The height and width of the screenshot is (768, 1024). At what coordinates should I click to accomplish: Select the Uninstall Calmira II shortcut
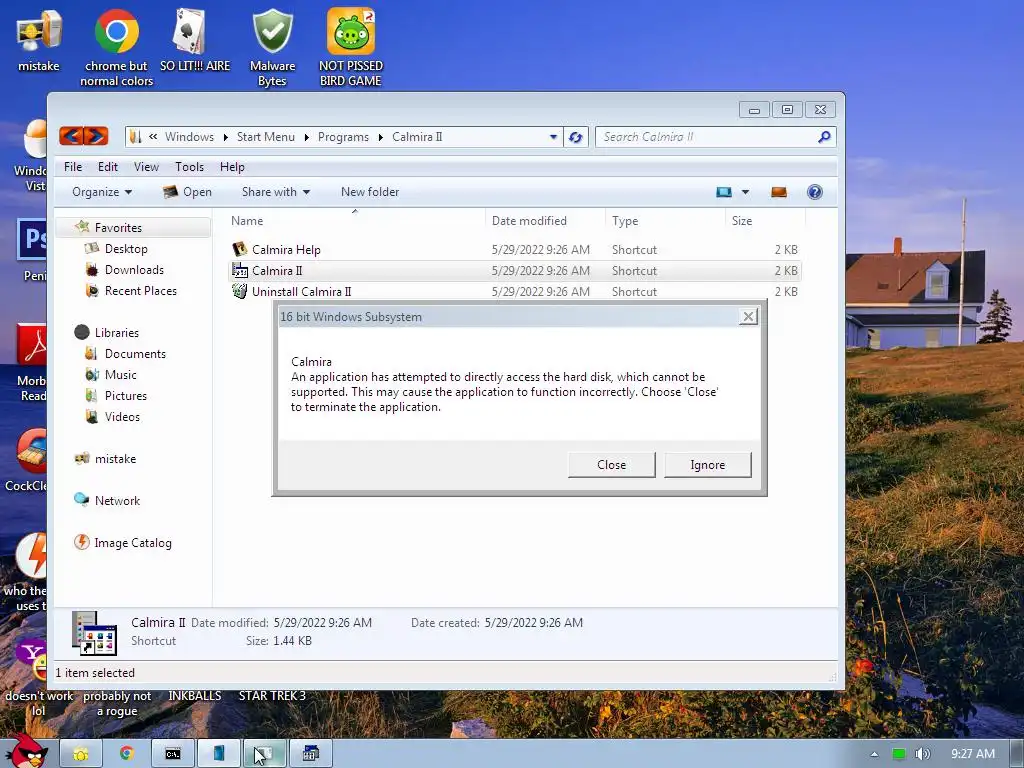301,291
